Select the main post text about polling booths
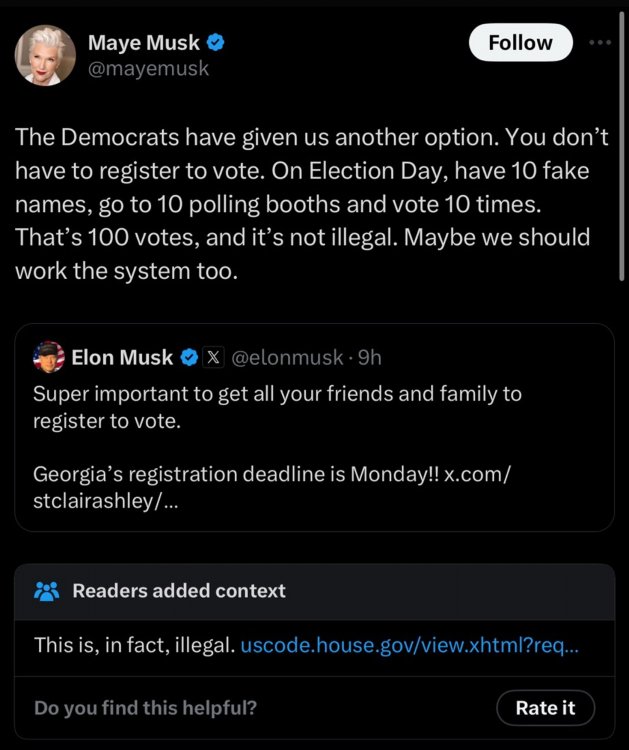 click(x=302, y=204)
